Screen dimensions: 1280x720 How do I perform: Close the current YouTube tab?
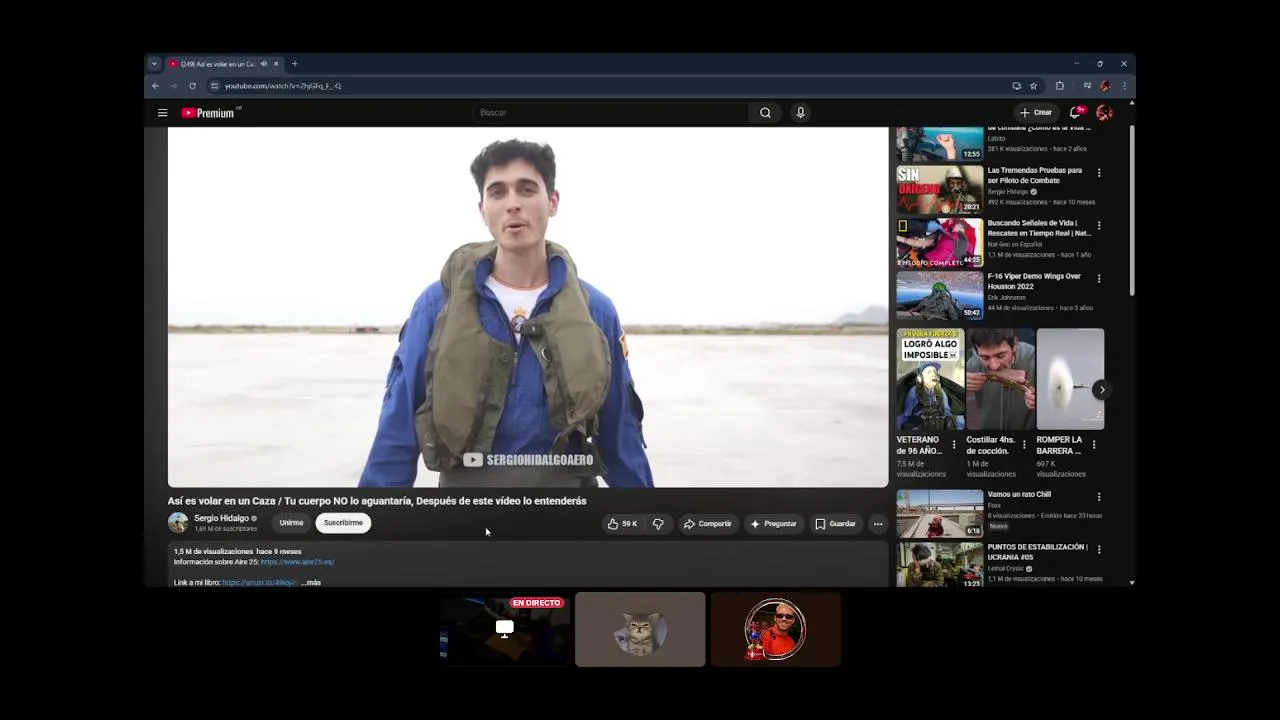click(276, 64)
